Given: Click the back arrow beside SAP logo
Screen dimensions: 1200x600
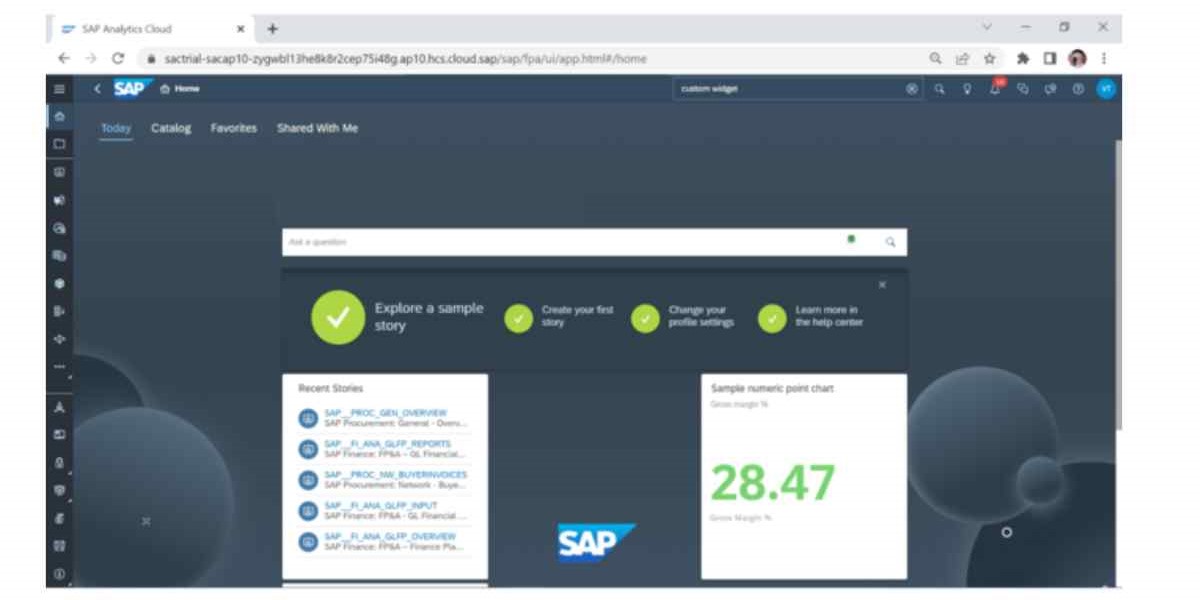Looking at the screenshot, I should (97, 89).
